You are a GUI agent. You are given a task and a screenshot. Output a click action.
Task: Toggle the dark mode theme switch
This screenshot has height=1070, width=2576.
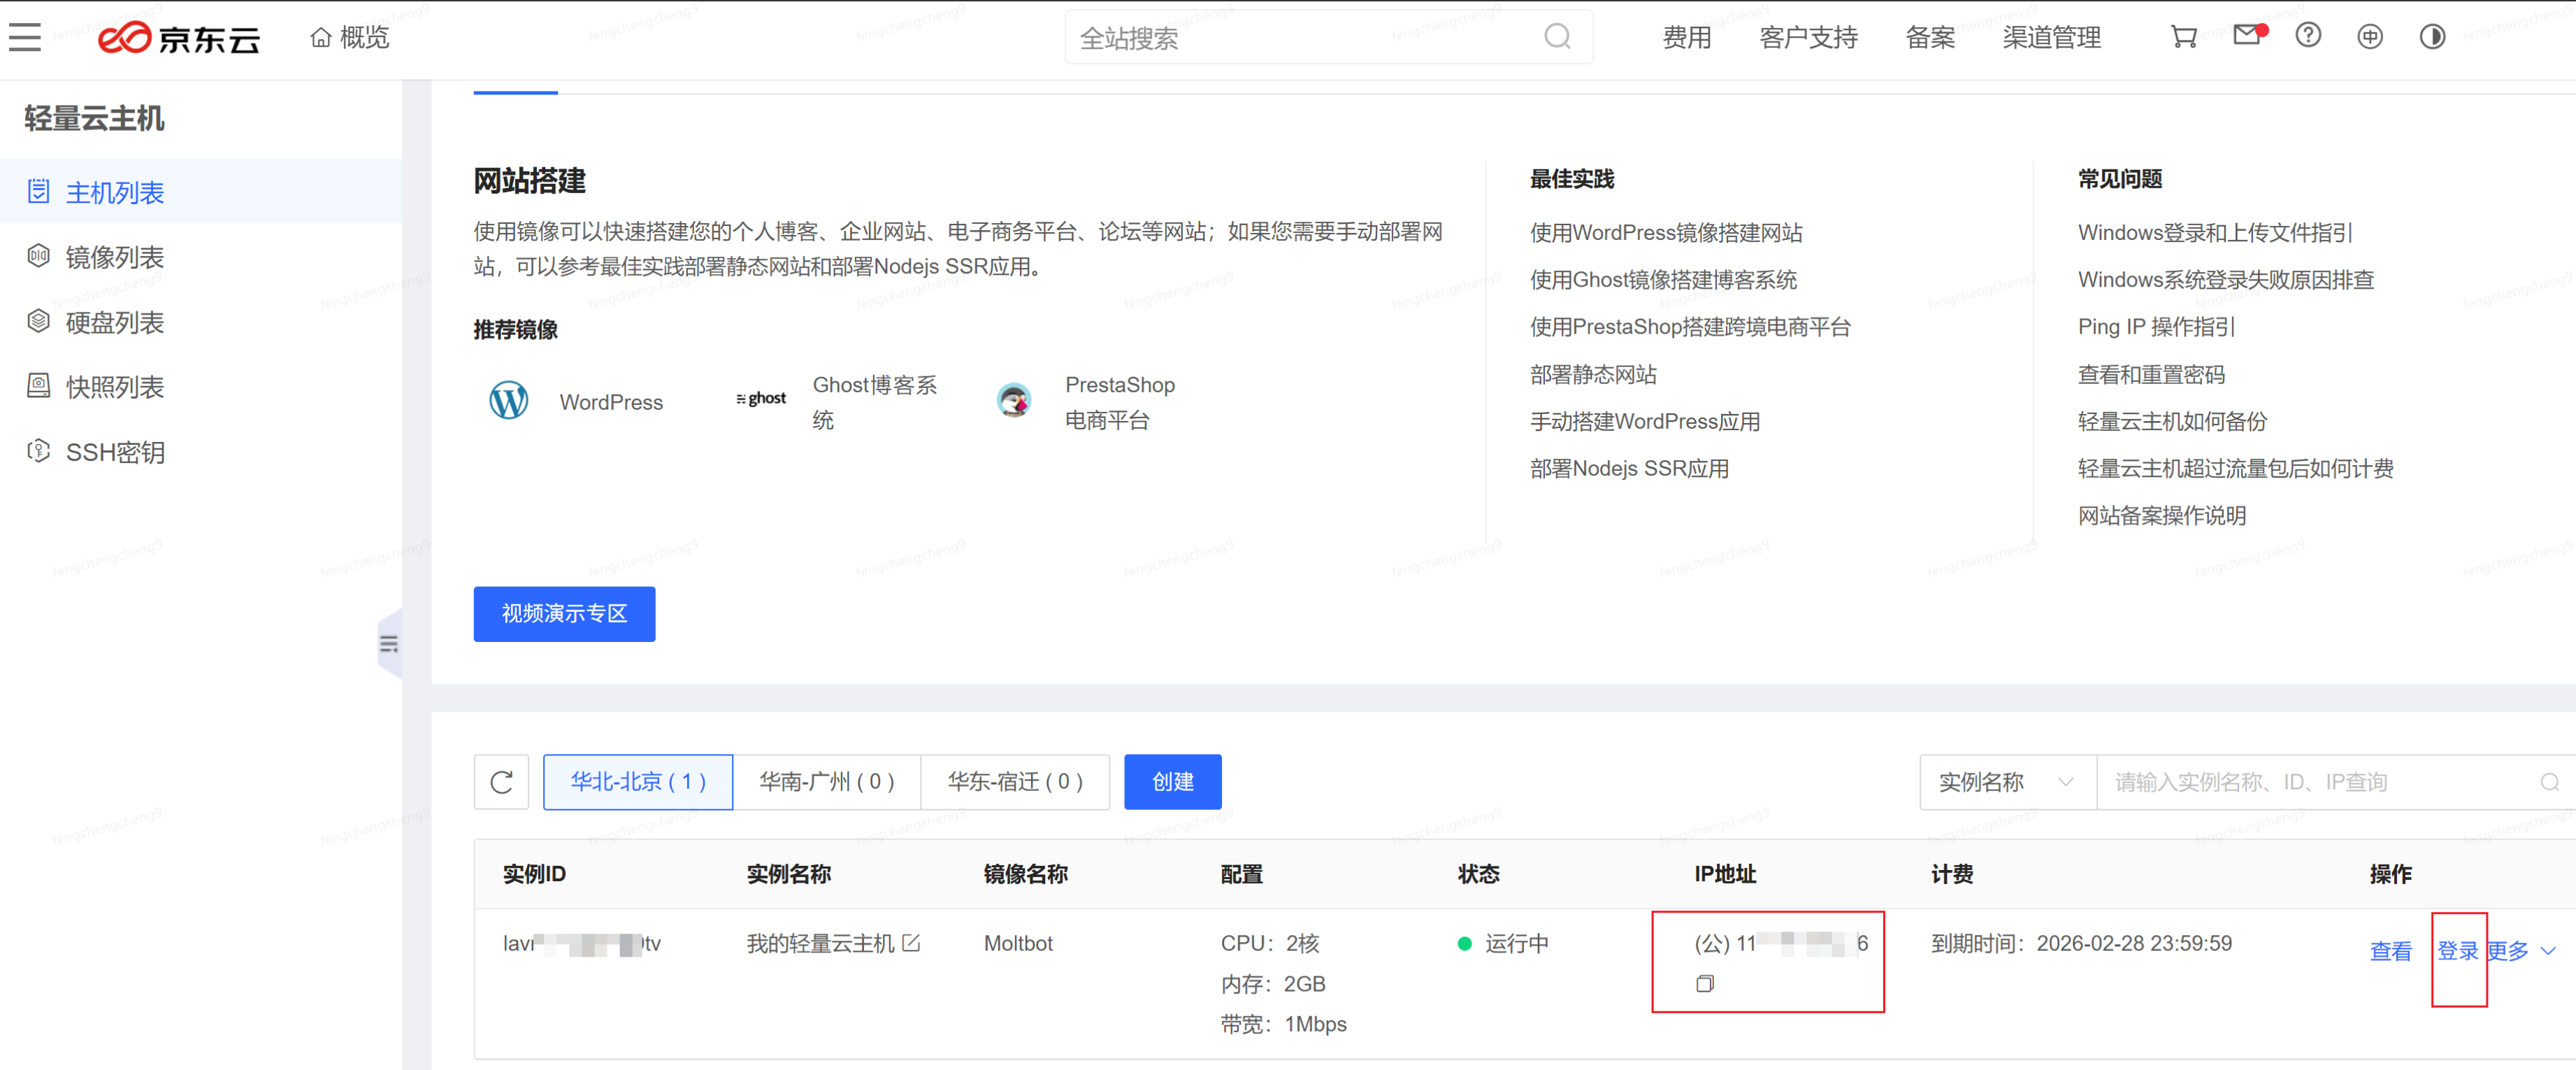tap(2432, 36)
